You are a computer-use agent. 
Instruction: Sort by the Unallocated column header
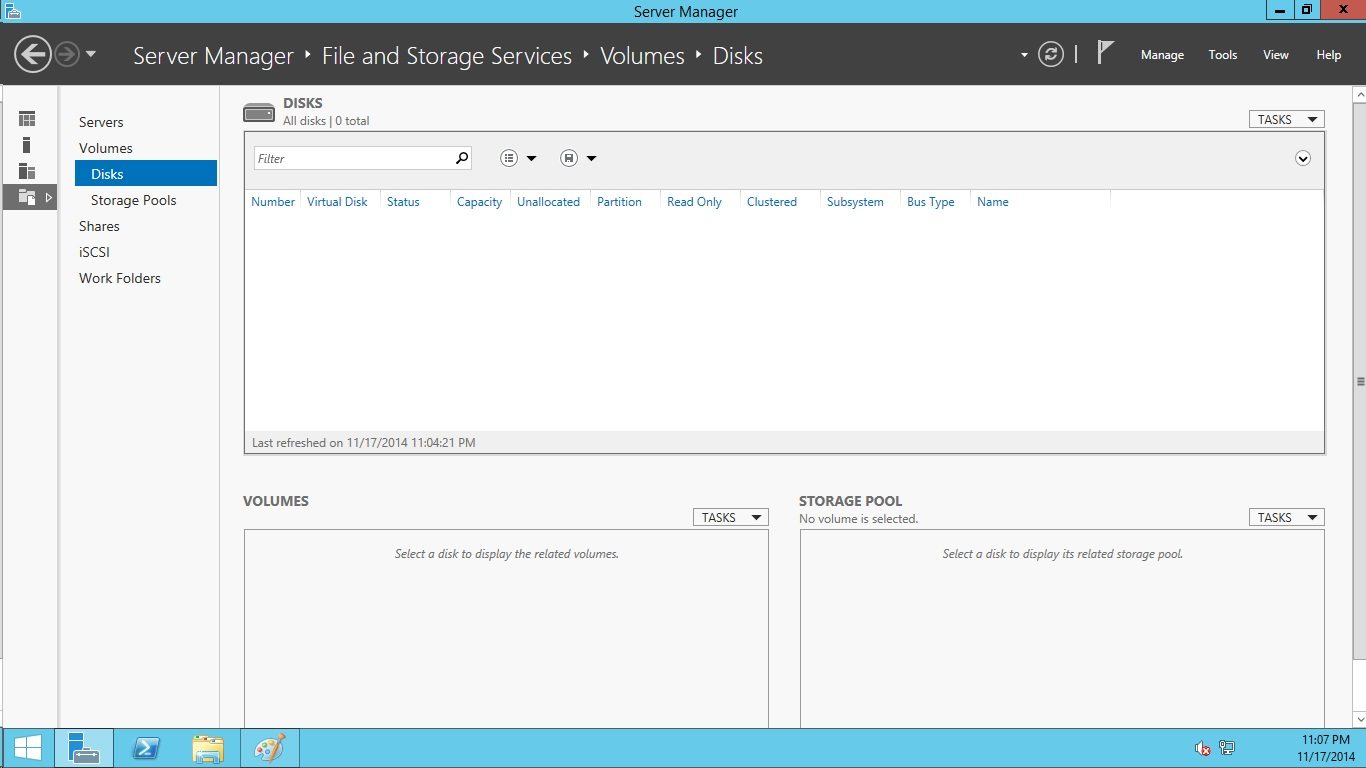(549, 202)
